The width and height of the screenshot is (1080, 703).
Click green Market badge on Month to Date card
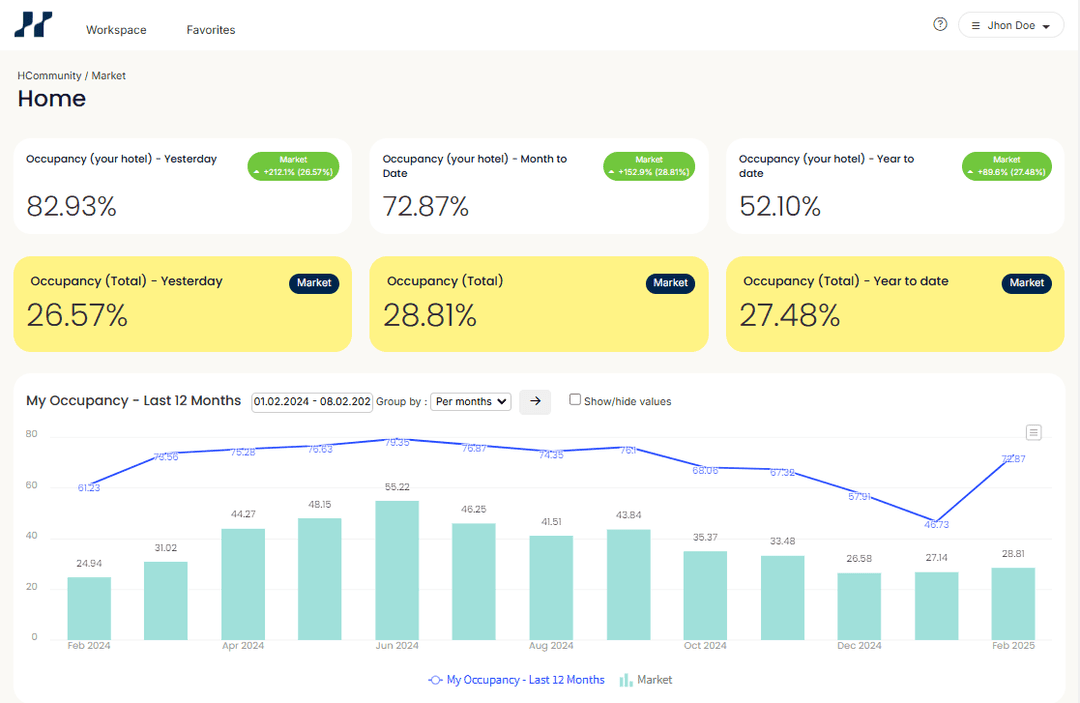coord(649,166)
